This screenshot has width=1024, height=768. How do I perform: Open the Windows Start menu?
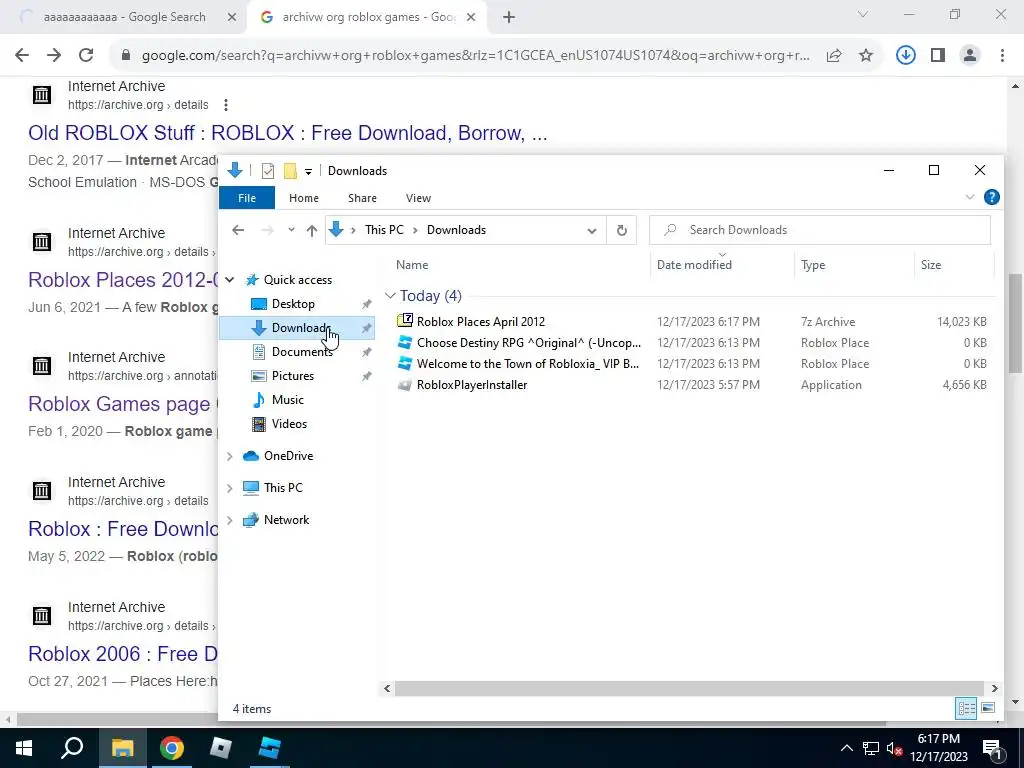pyautogui.click(x=24, y=748)
